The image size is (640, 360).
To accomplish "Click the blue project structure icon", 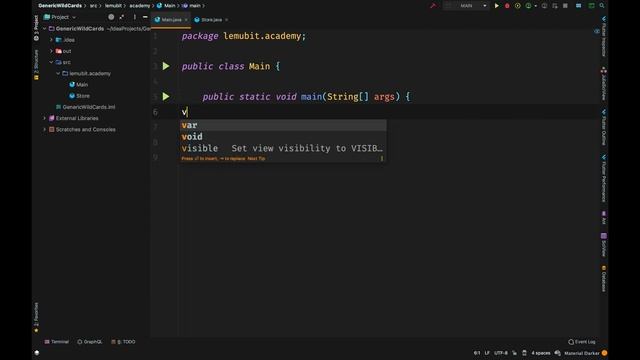I will 578,6.
